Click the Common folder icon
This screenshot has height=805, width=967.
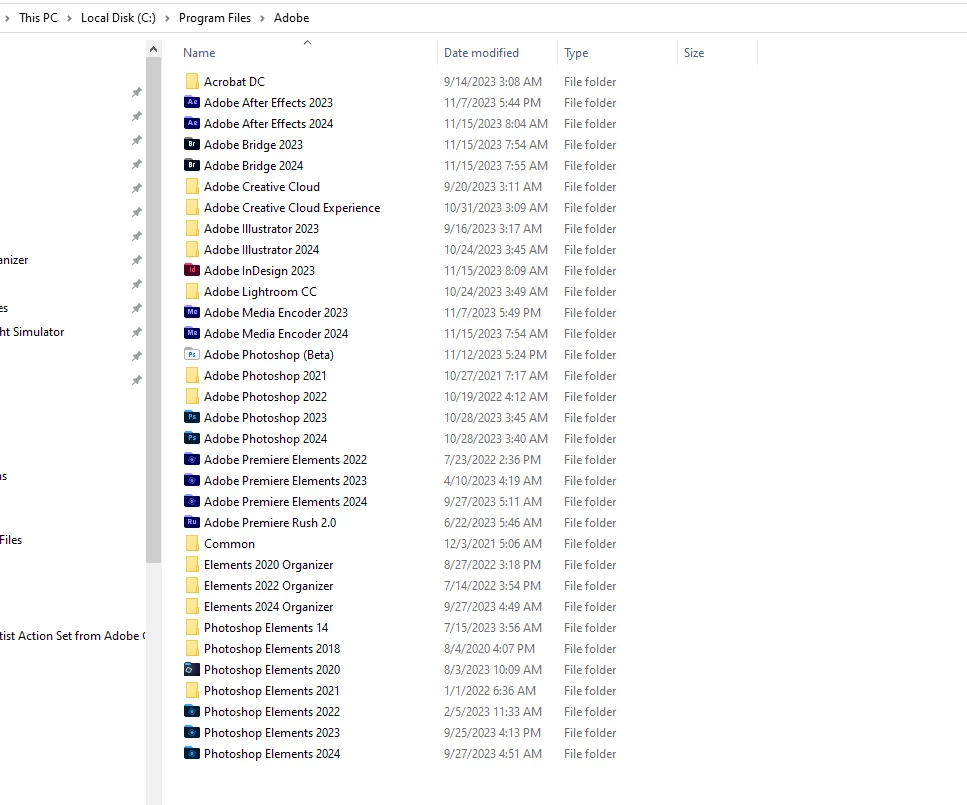tap(192, 543)
